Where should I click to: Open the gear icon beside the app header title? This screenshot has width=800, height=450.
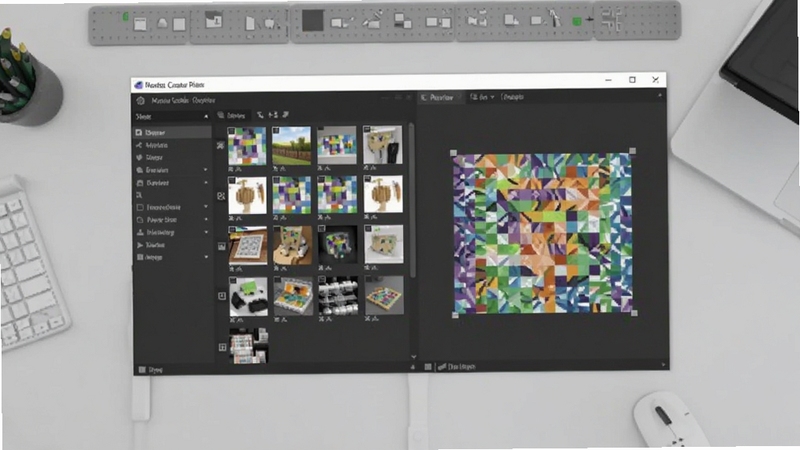pyautogui.click(x=141, y=101)
